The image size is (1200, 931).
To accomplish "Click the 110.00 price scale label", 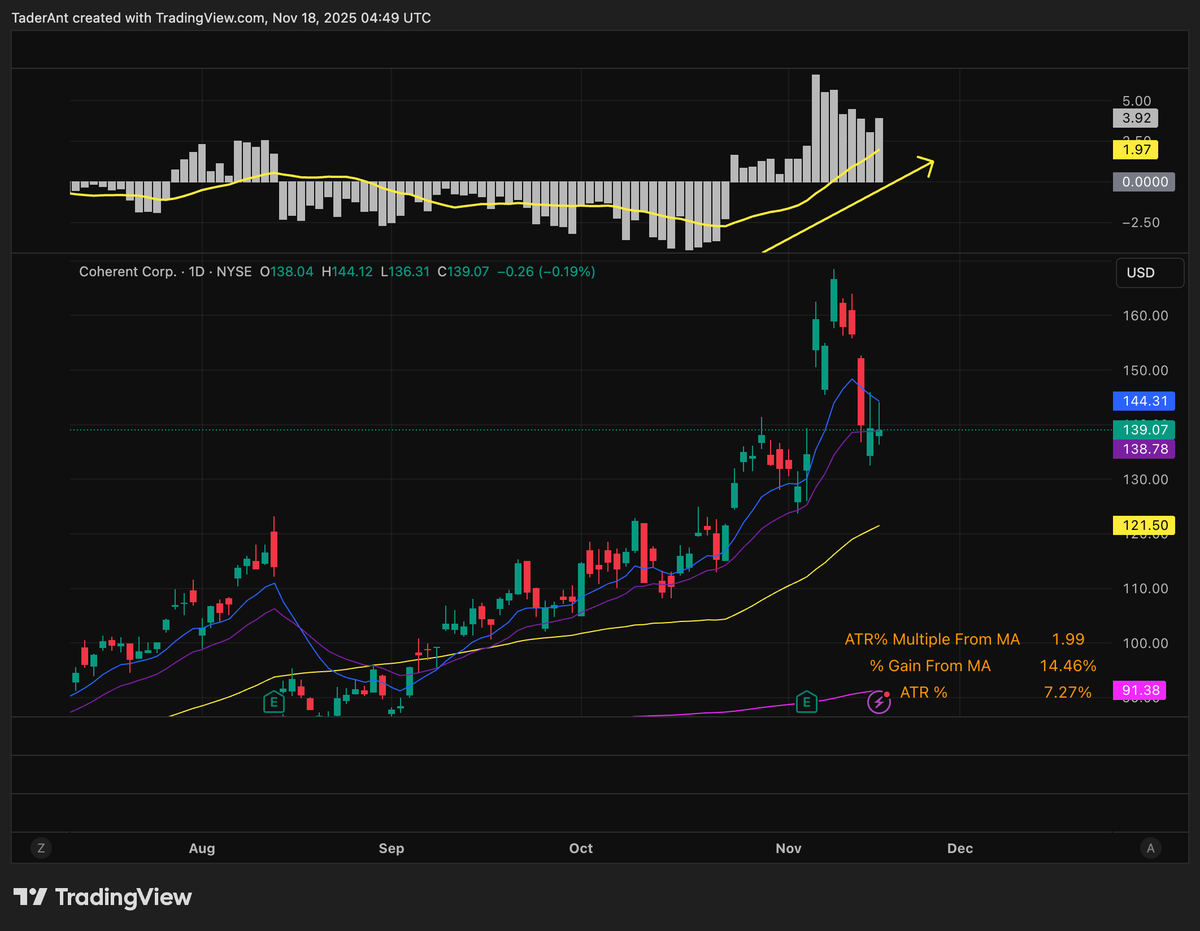I will [x=1145, y=588].
